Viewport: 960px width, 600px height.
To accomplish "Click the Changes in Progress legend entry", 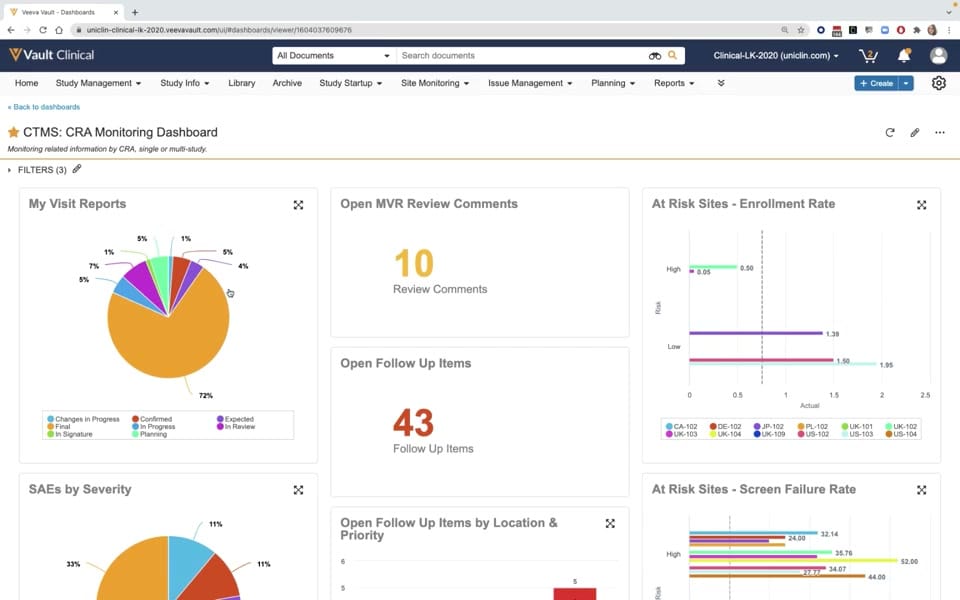I will (83, 419).
